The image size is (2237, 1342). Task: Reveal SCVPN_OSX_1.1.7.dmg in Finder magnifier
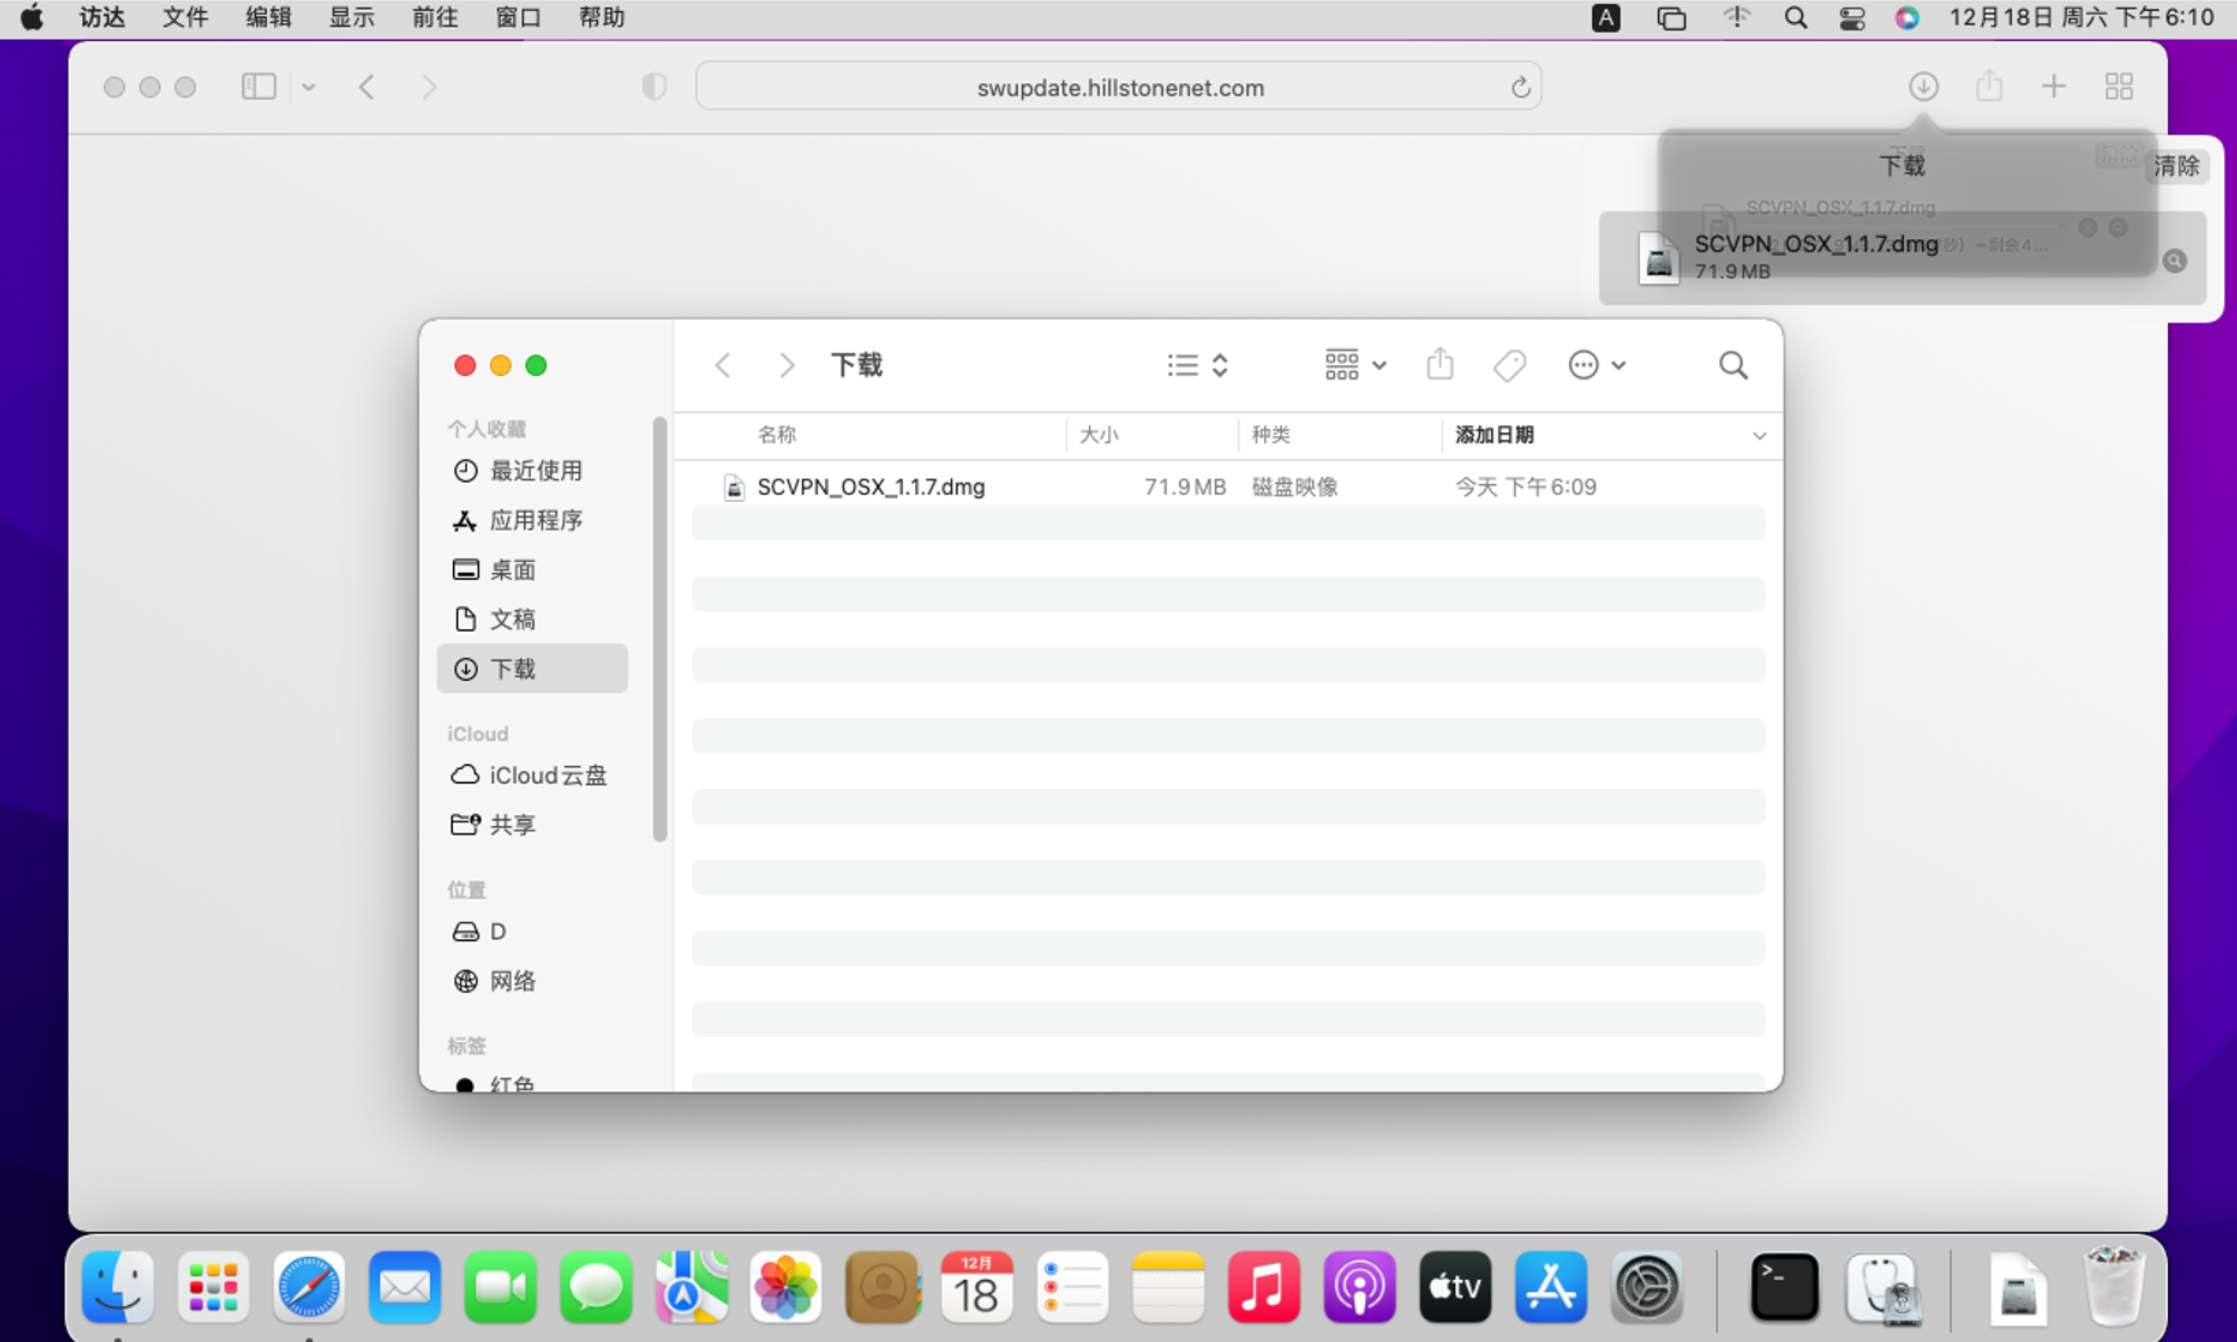2175,261
